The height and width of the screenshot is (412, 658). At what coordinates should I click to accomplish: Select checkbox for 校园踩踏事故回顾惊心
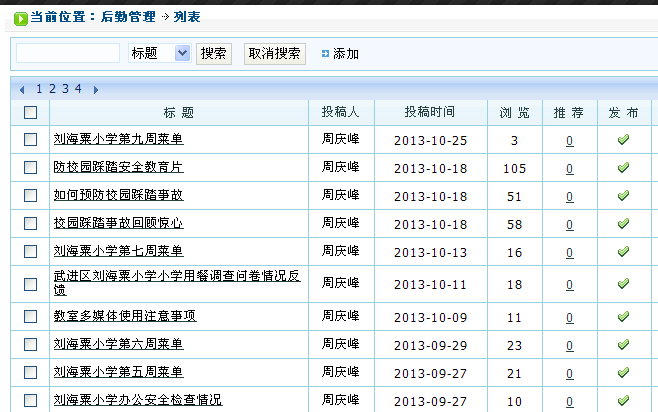(30, 224)
